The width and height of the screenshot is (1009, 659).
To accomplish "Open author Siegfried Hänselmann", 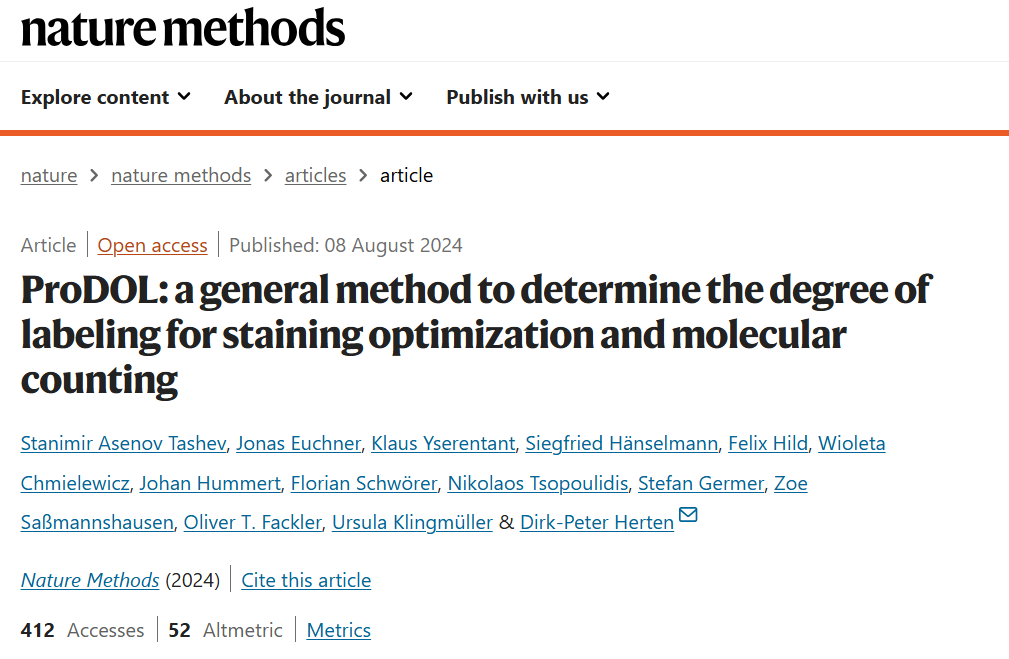I will [622, 443].
